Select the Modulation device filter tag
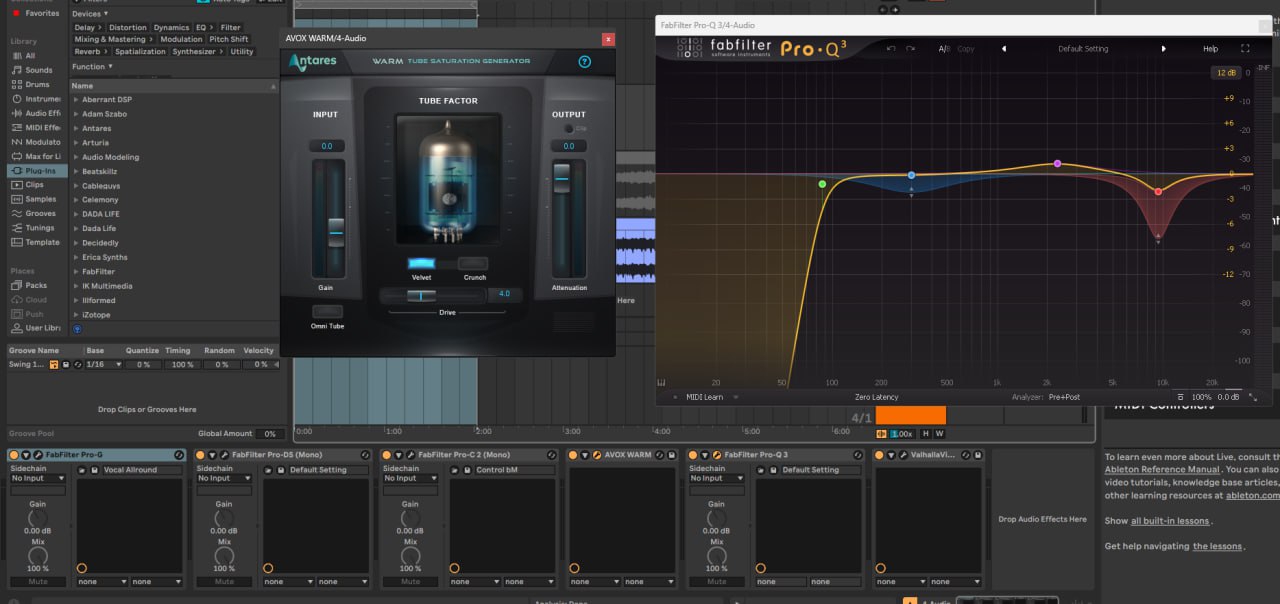This screenshot has height=604, width=1280. (181, 40)
